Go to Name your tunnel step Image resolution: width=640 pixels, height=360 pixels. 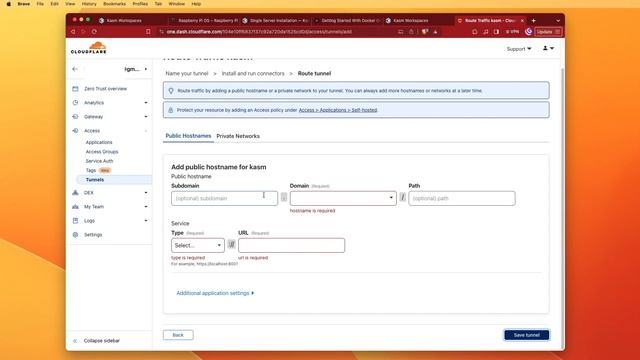pos(187,73)
